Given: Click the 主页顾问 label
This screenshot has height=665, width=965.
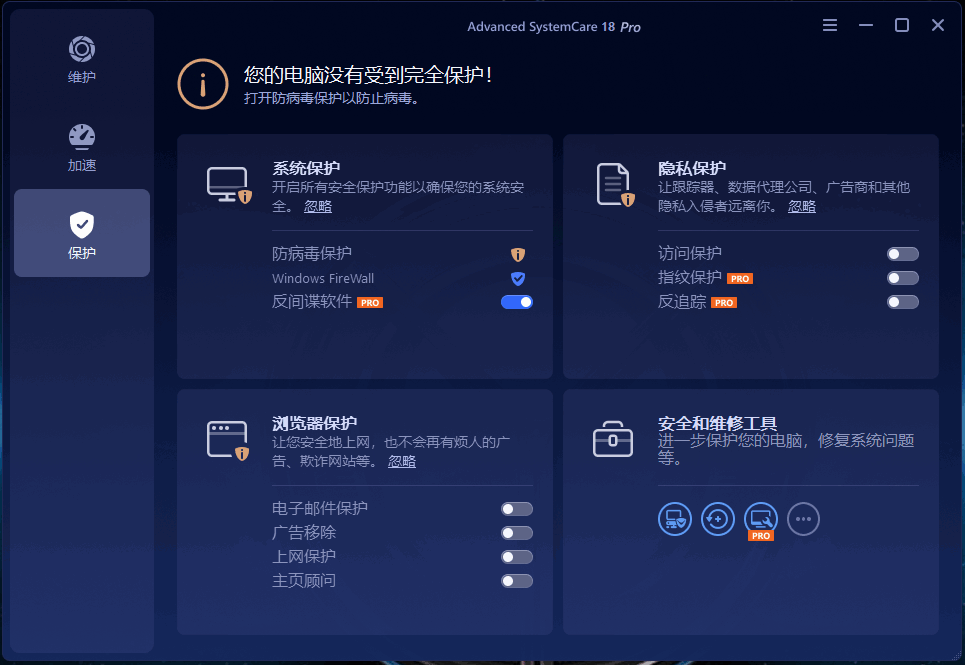Looking at the screenshot, I should pos(304,580).
